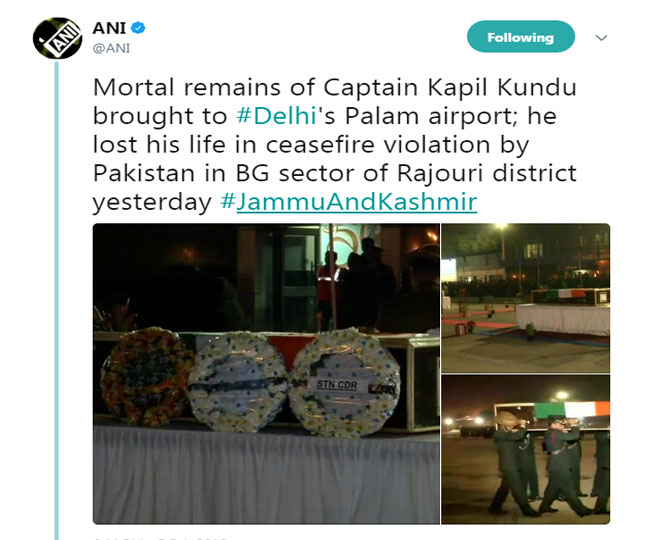Follow the #JammuAndKashmir hashtag link
The height and width of the screenshot is (540, 650).
[349, 202]
